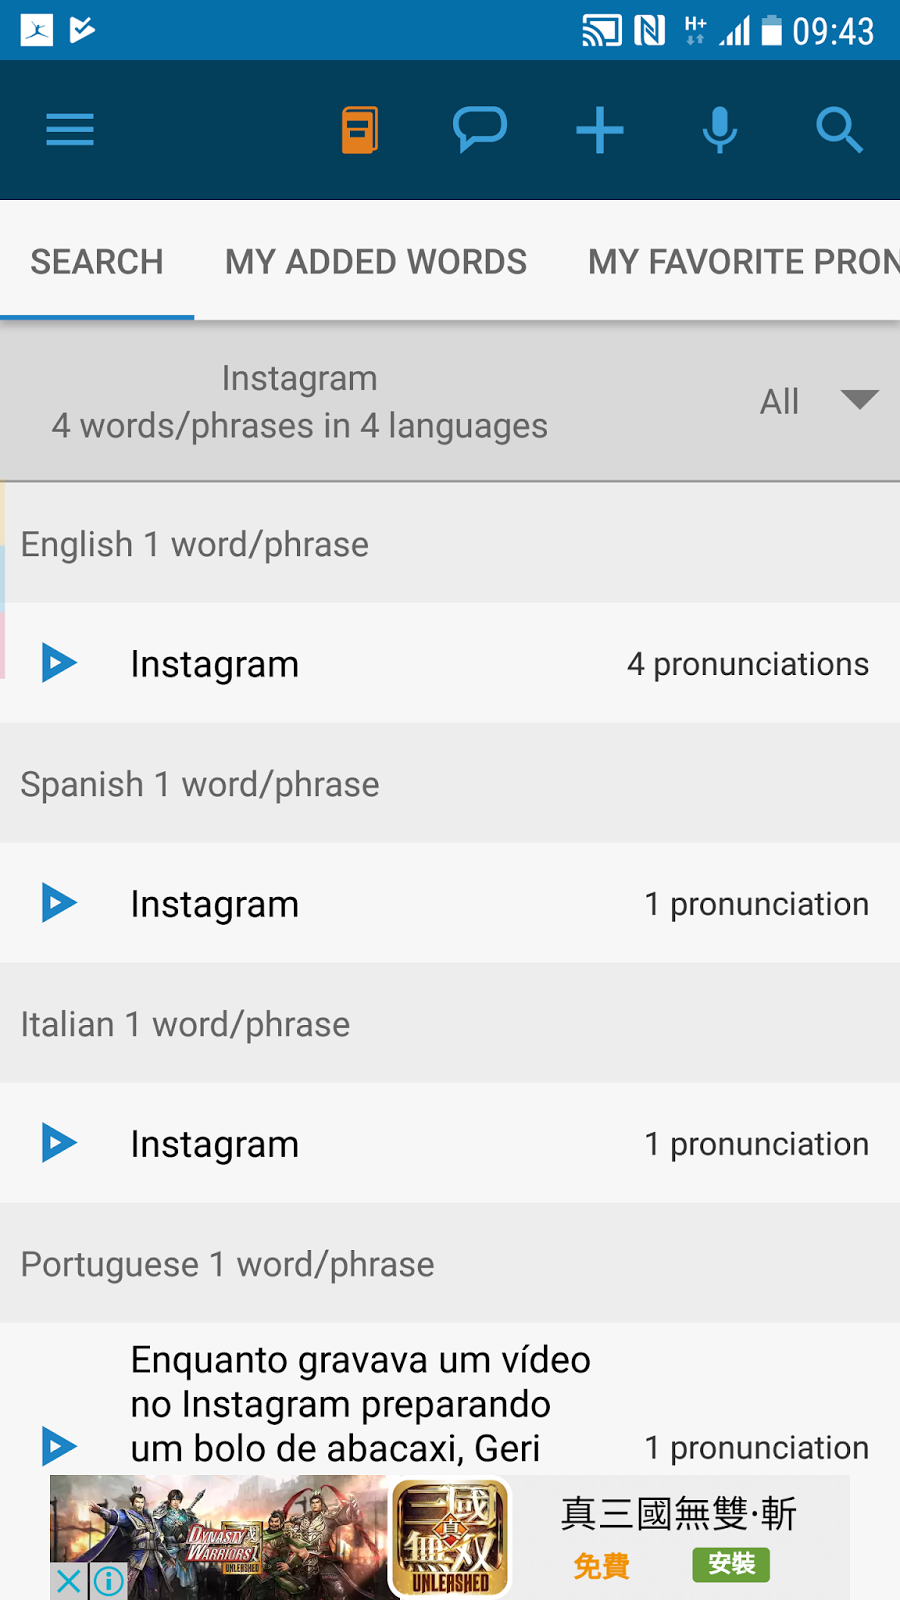The width and height of the screenshot is (900, 1600).
Task: Open '1 pronunciation' for Italian Instagram
Action: (x=757, y=1144)
